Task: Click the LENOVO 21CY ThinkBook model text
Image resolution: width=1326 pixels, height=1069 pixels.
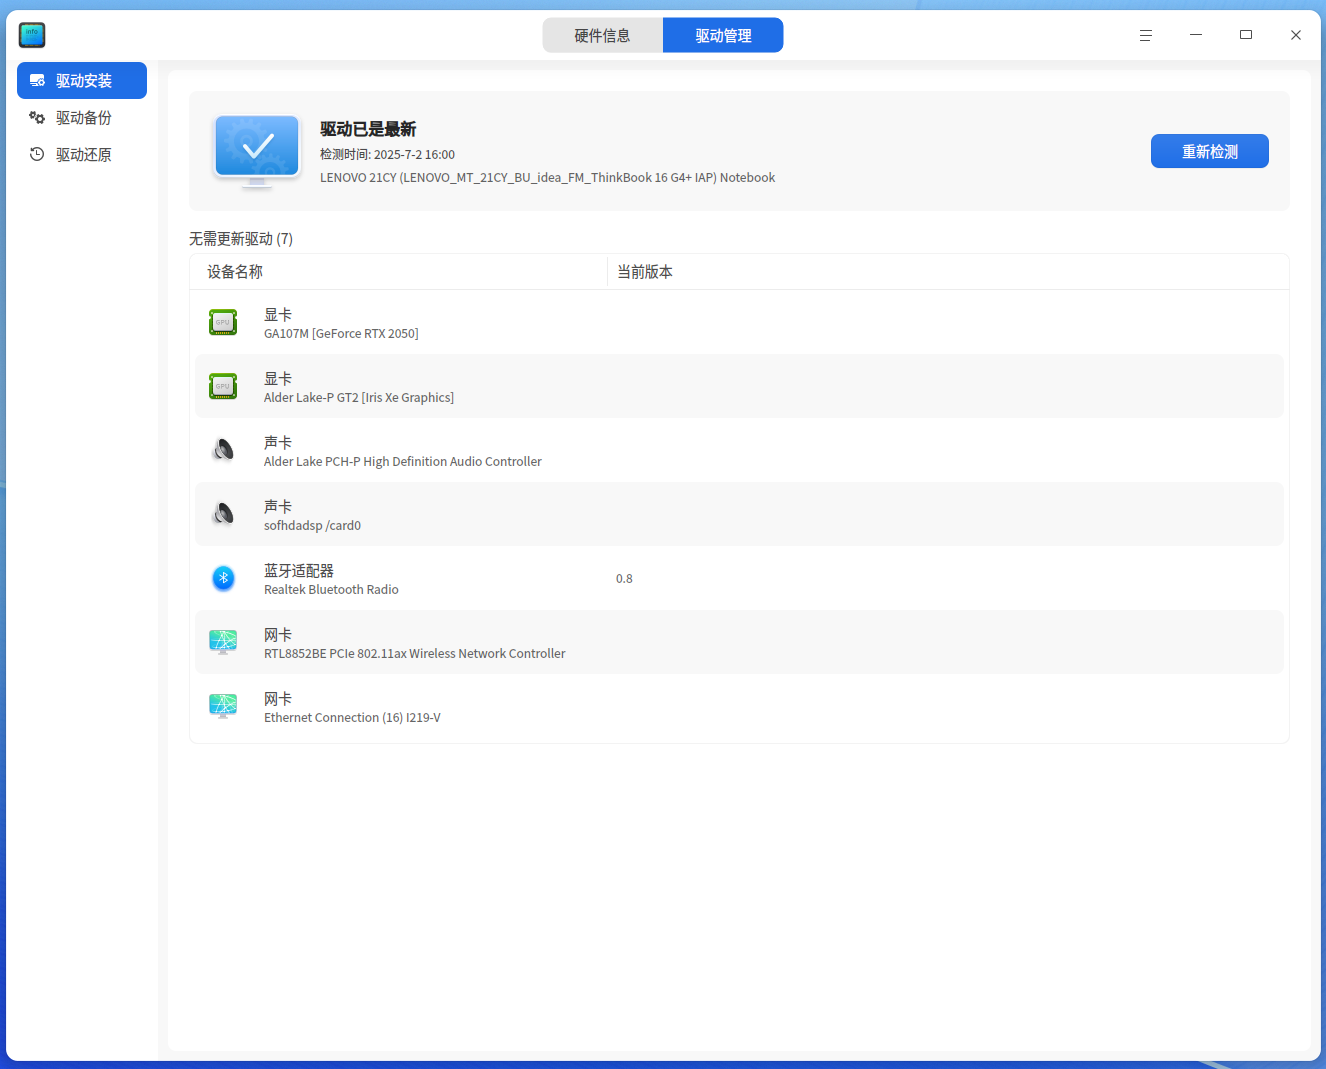Action: point(547,178)
